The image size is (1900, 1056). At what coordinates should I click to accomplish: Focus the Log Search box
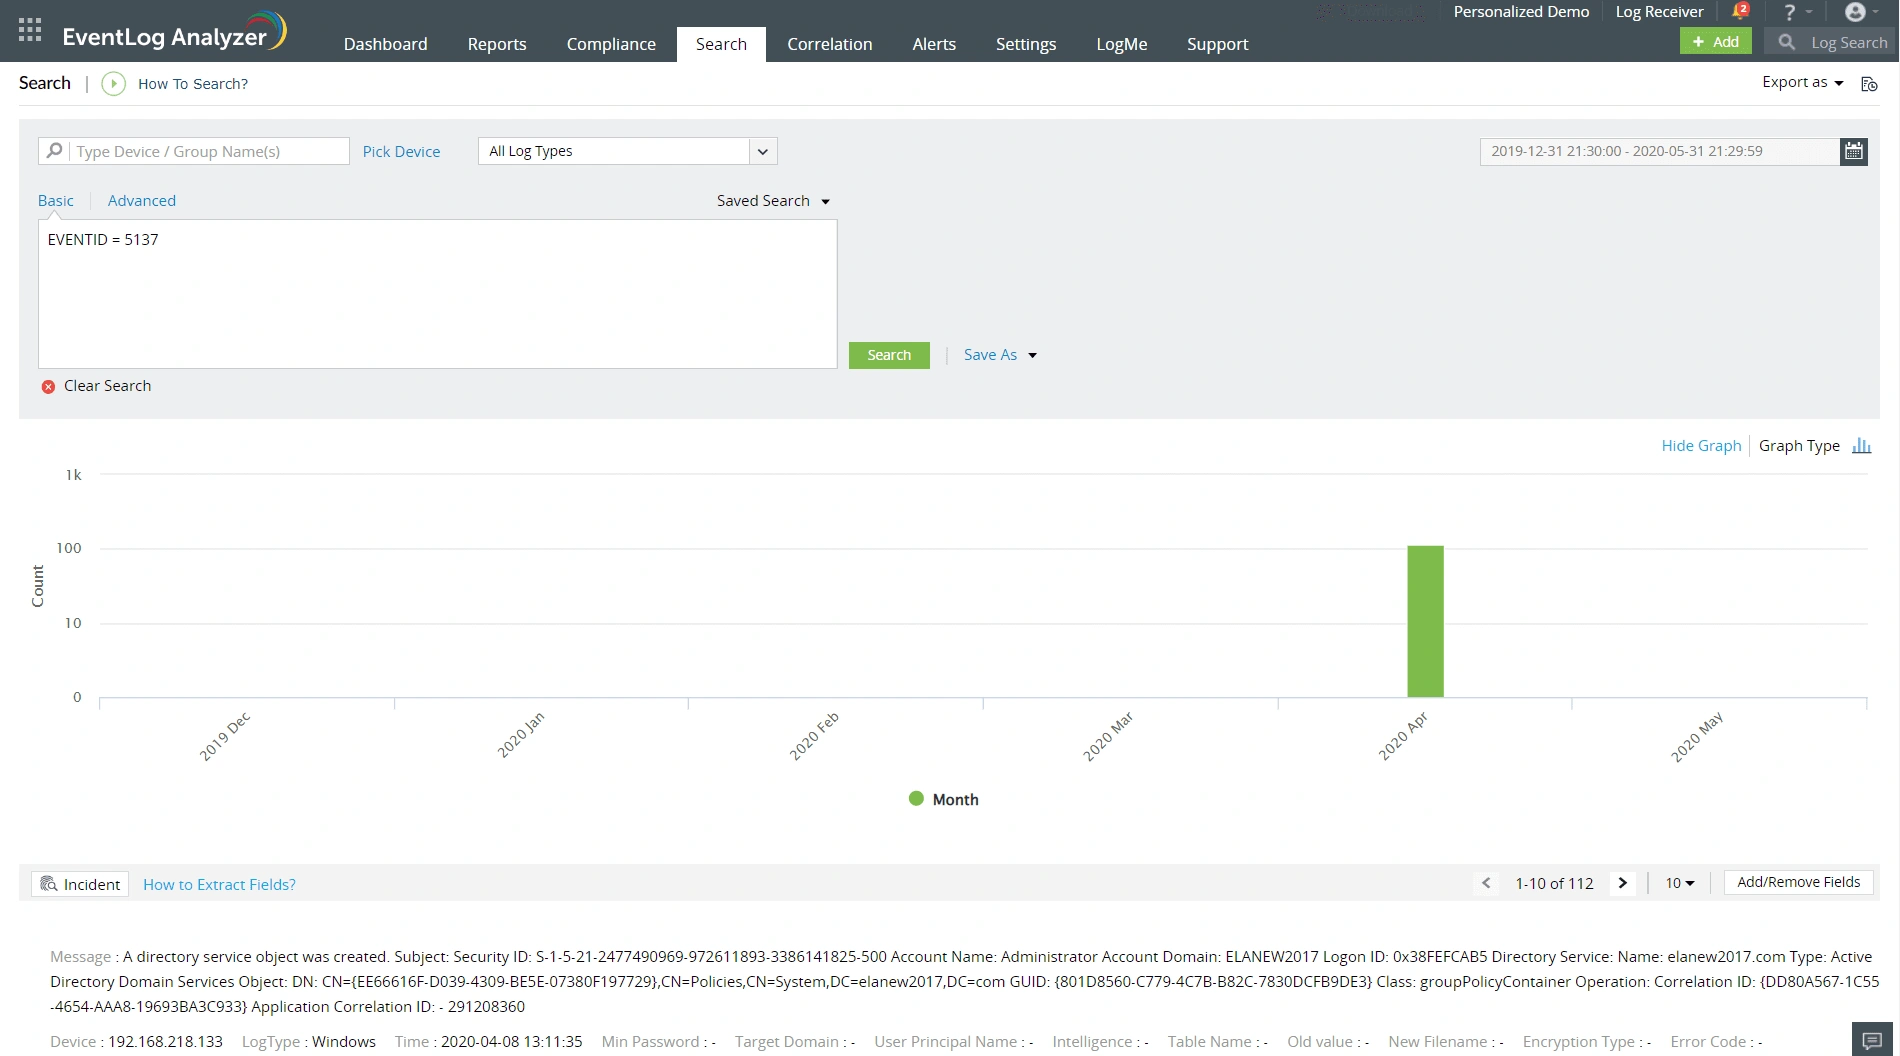click(1832, 42)
